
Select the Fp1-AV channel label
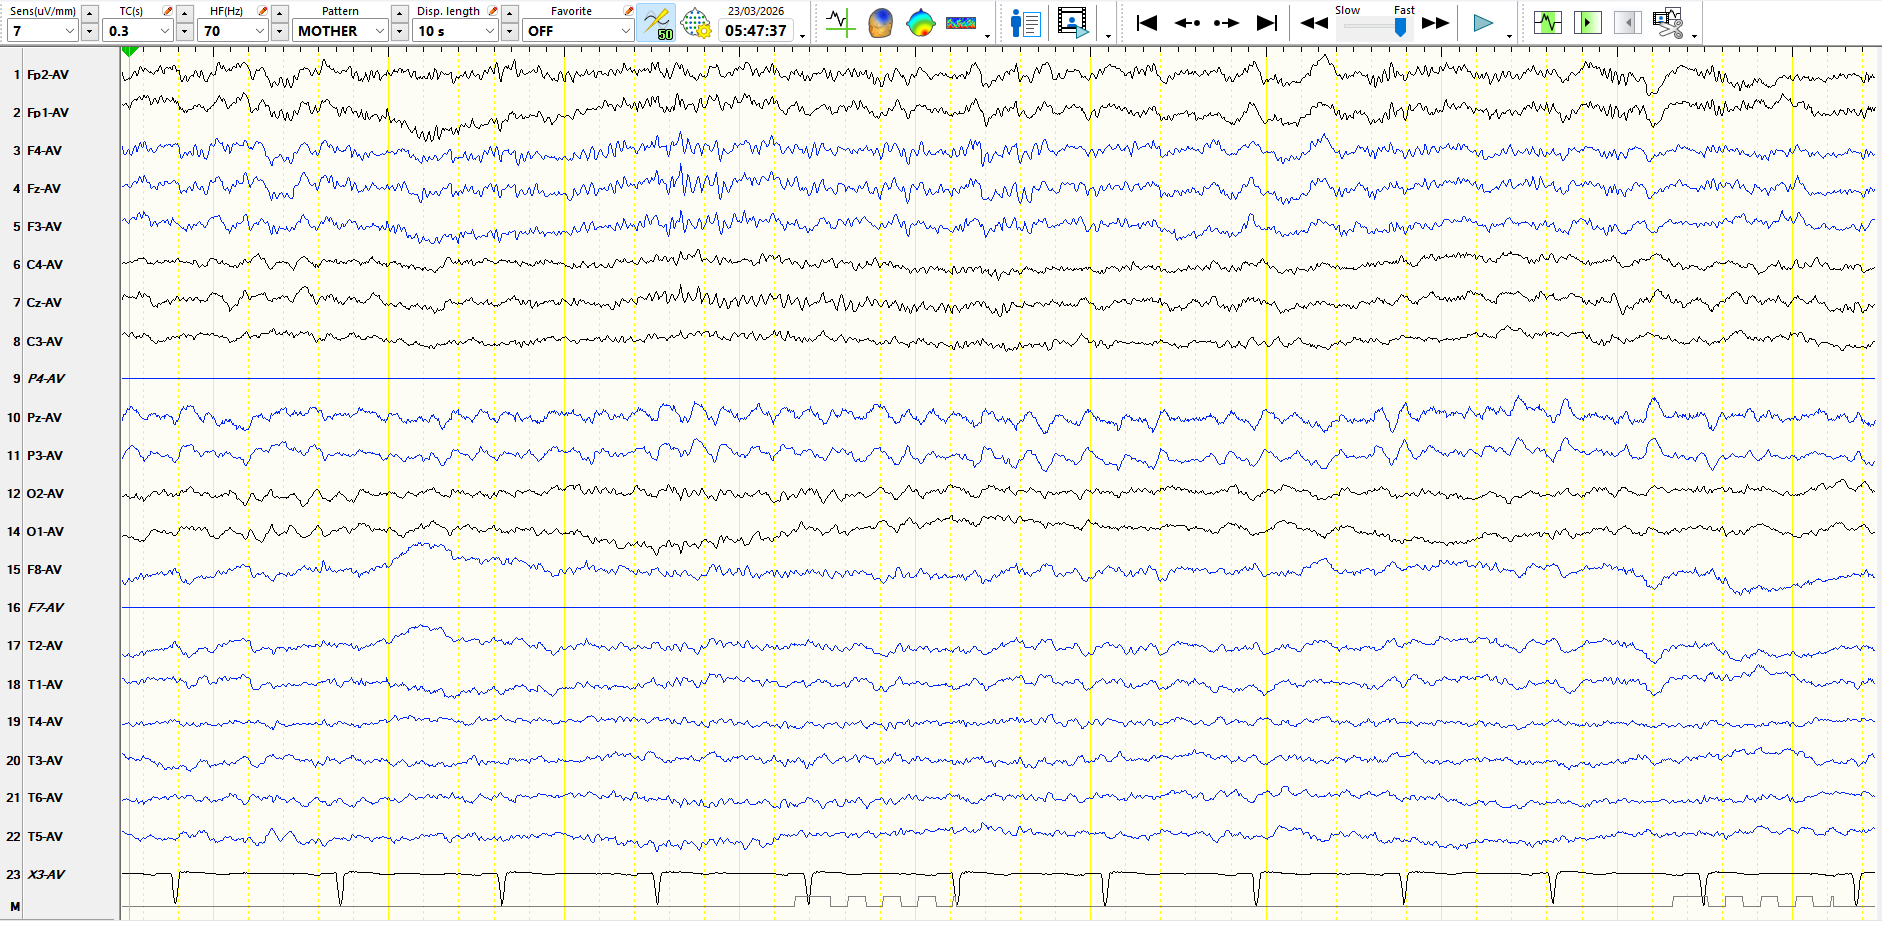pos(48,113)
